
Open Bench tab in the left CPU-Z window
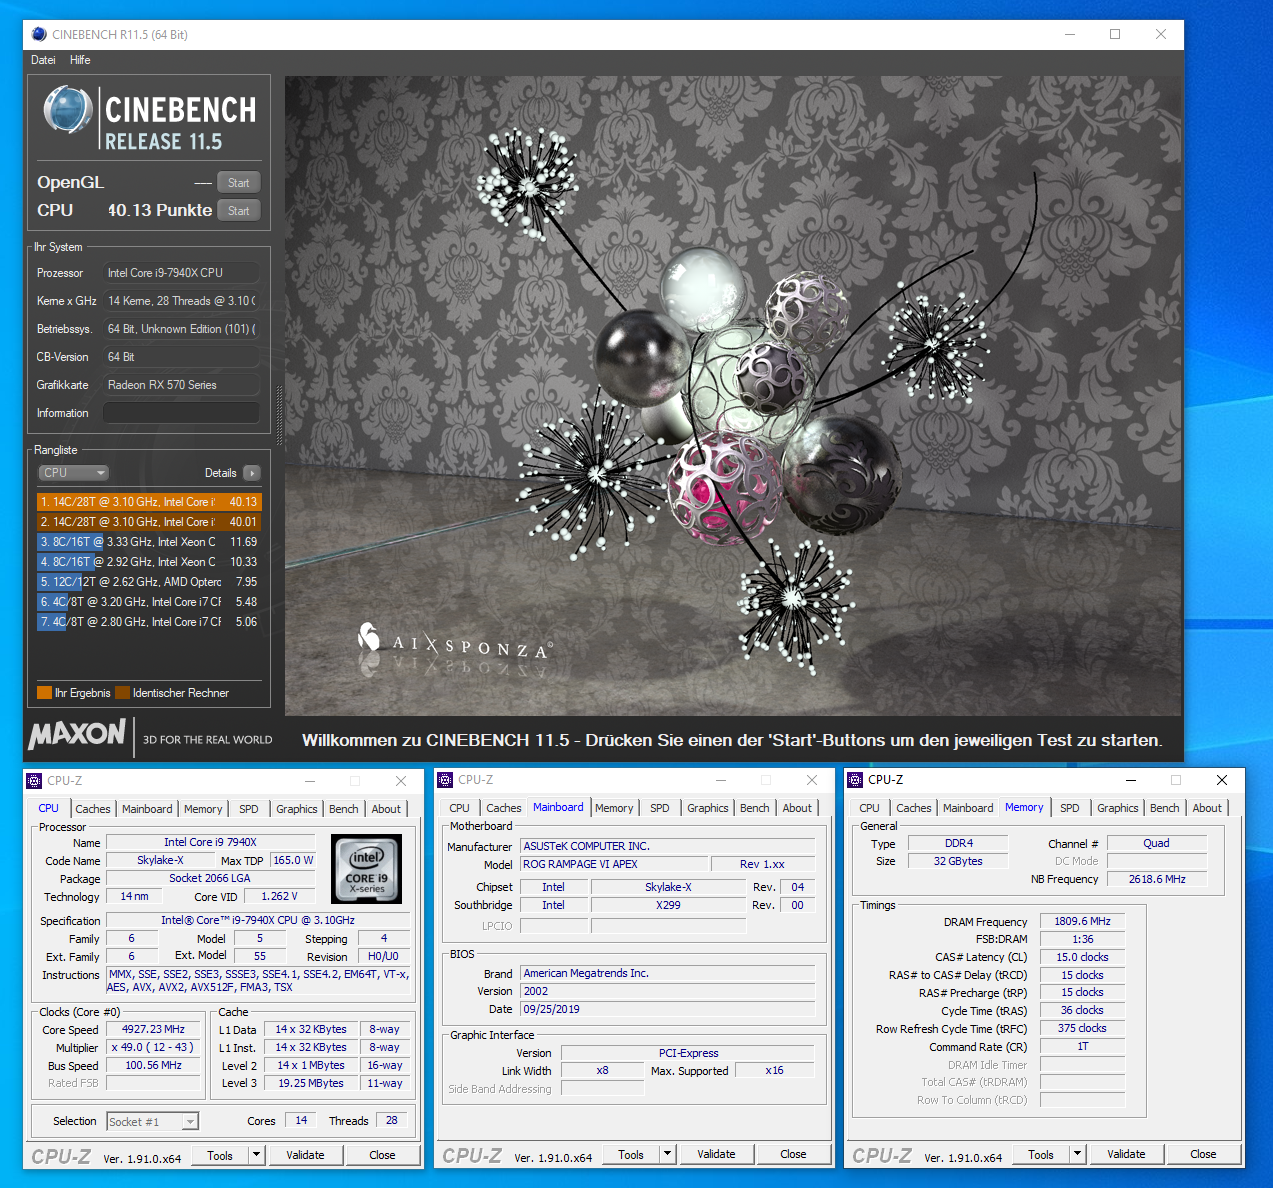coord(344,809)
